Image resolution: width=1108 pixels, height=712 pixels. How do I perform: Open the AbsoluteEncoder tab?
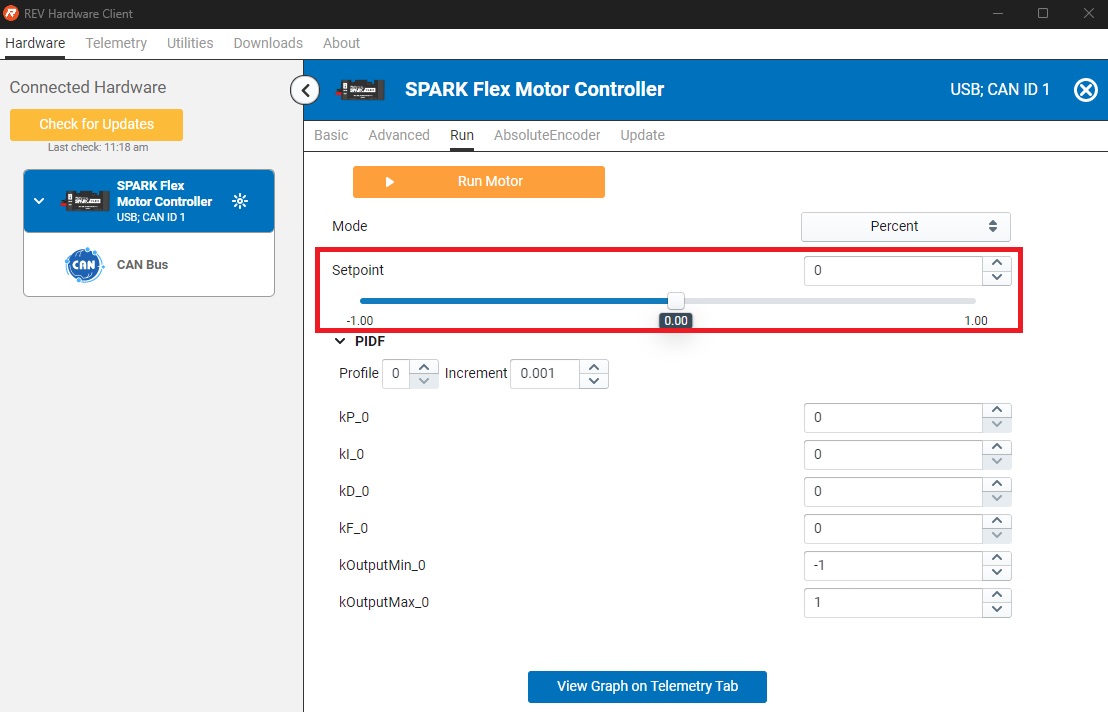547,135
